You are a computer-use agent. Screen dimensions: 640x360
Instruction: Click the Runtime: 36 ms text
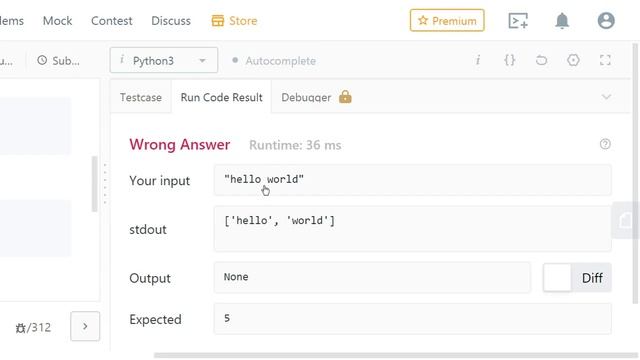(x=295, y=145)
